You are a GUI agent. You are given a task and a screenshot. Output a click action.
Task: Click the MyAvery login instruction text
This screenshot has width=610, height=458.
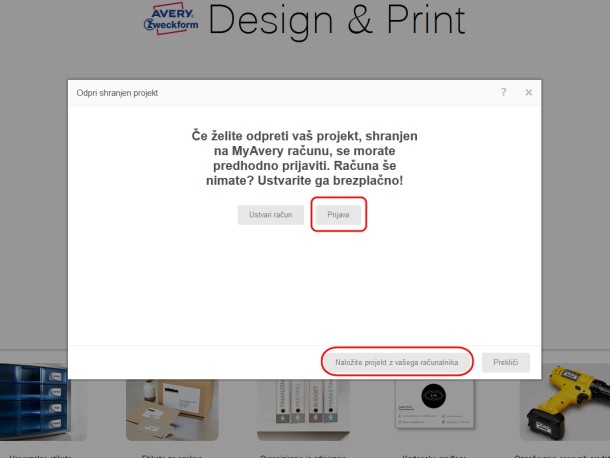click(x=304, y=158)
